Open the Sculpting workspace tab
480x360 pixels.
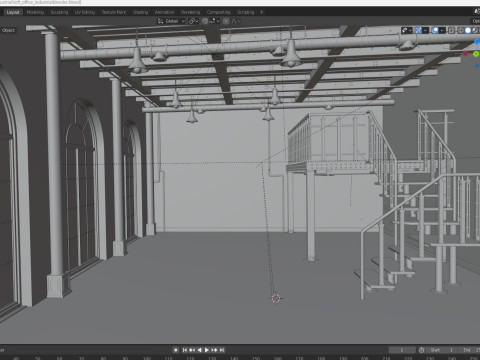tap(59, 12)
